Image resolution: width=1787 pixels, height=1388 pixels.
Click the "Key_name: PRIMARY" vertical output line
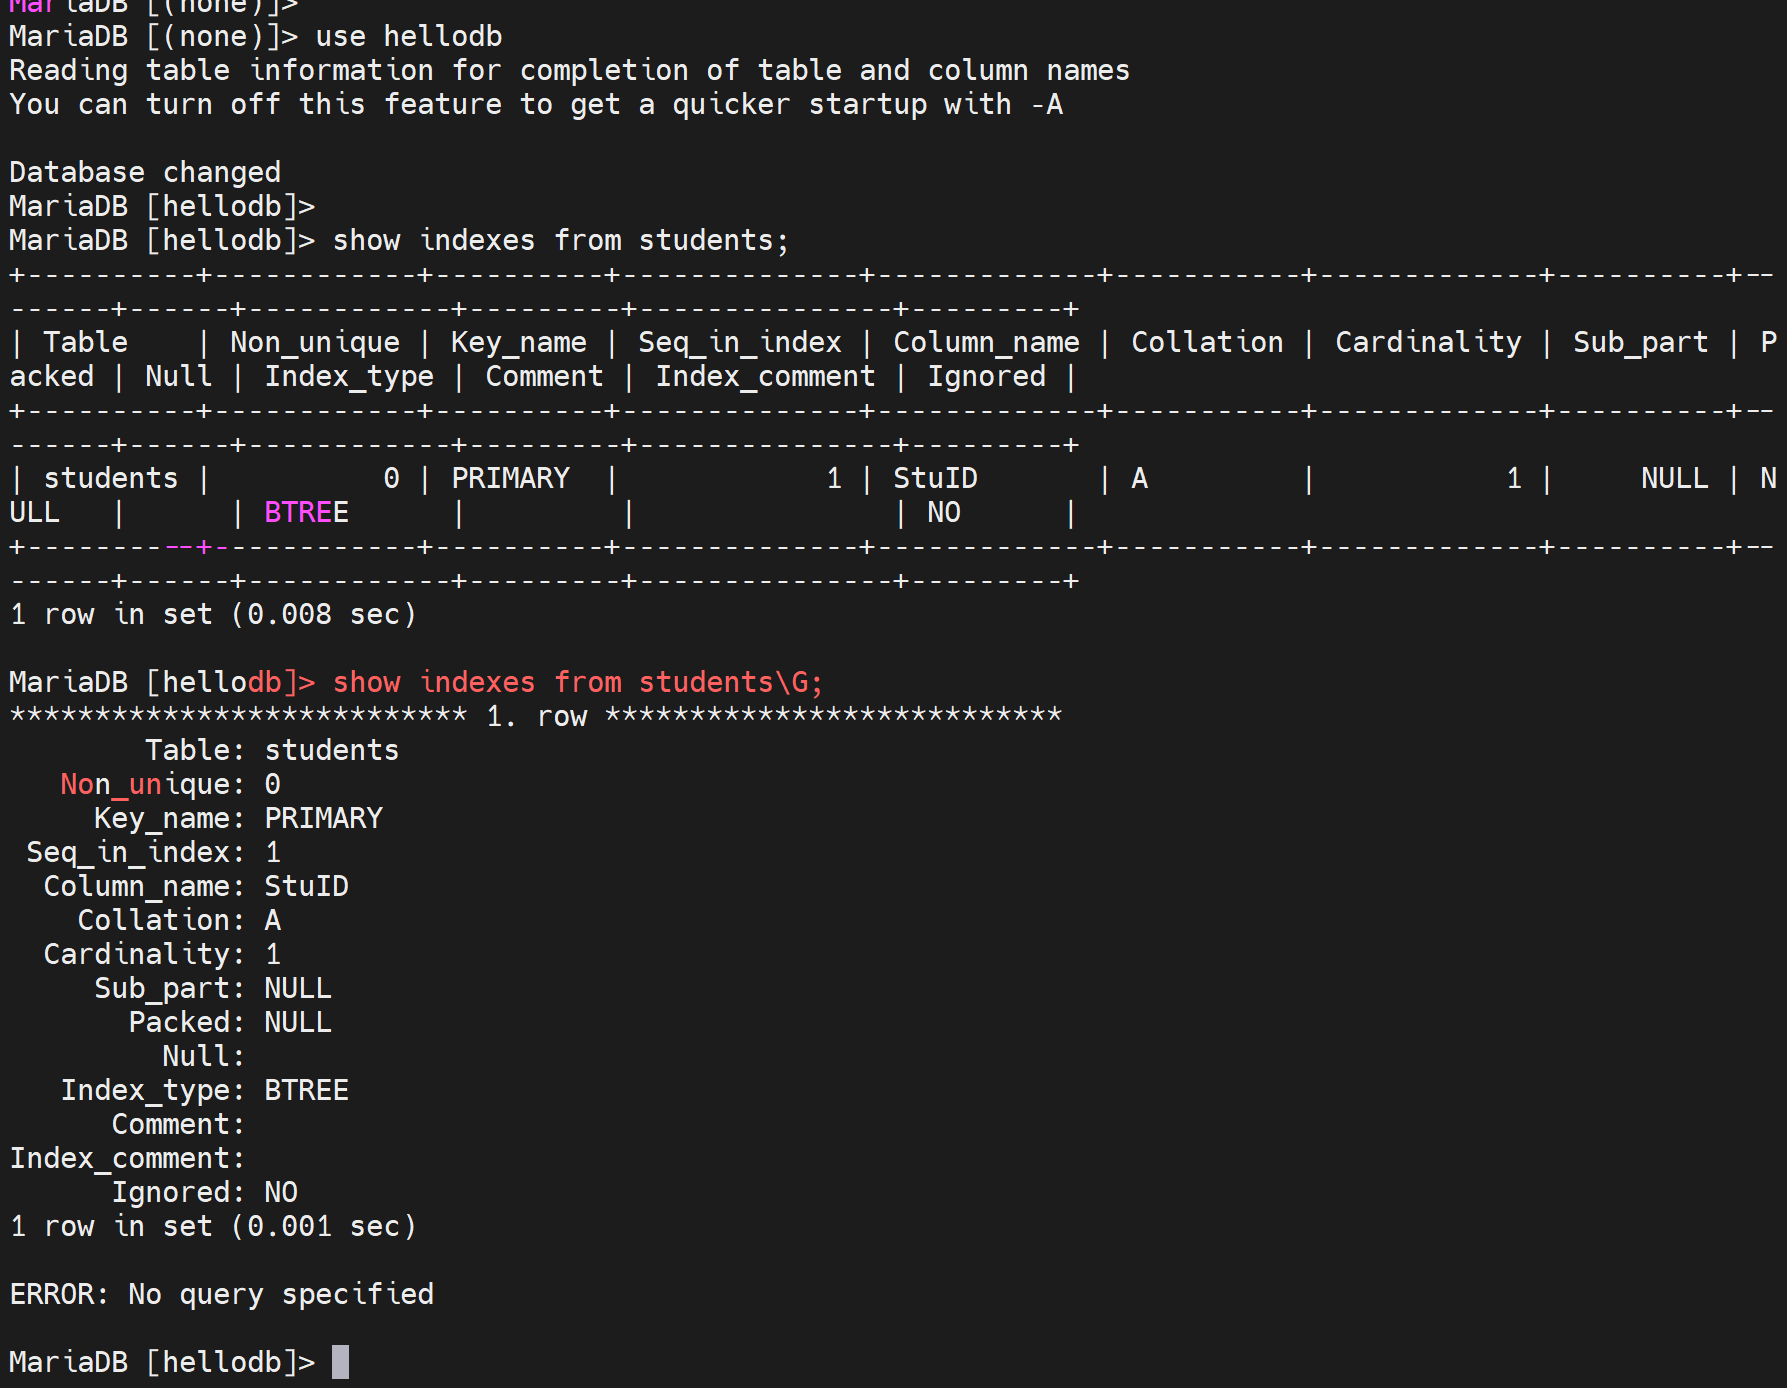(238, 818)
